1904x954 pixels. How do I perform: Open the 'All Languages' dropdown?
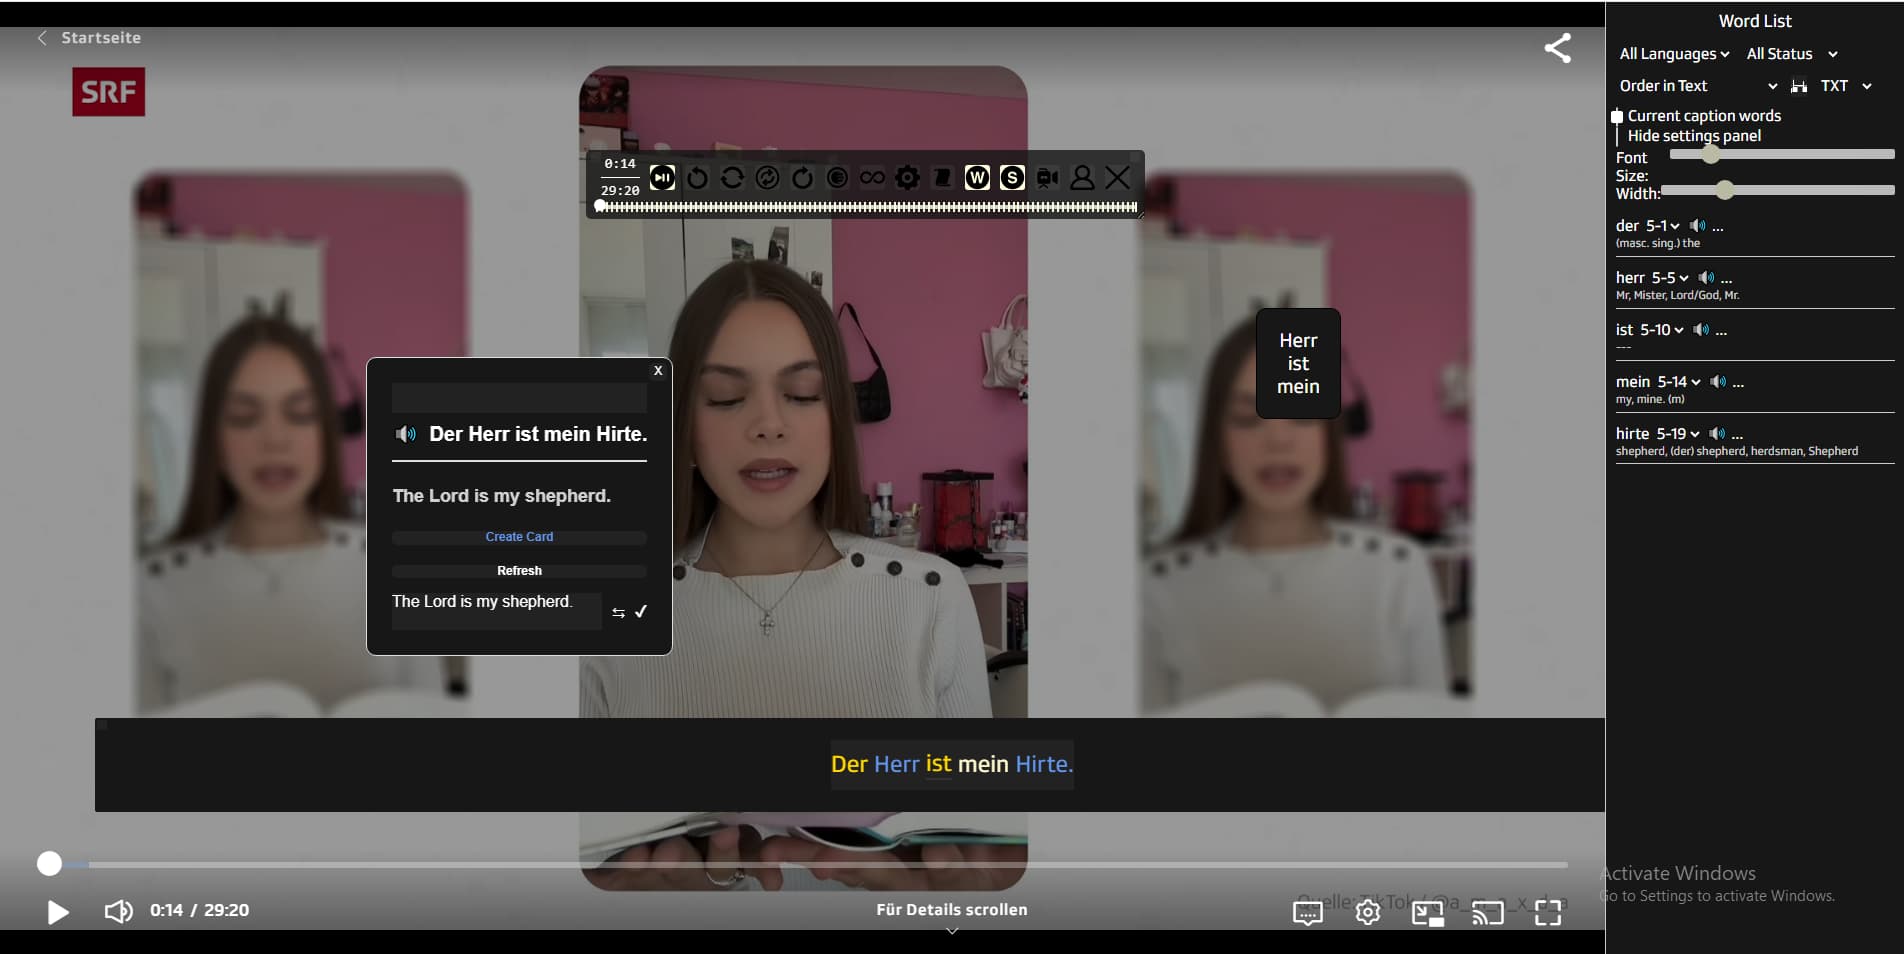pyautogui.click(x=1673, y=54)
